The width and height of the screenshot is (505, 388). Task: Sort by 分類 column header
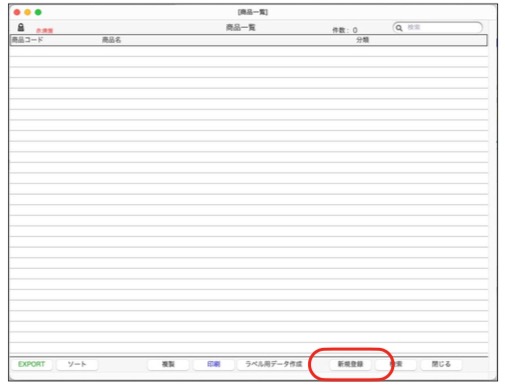(362, 40)
